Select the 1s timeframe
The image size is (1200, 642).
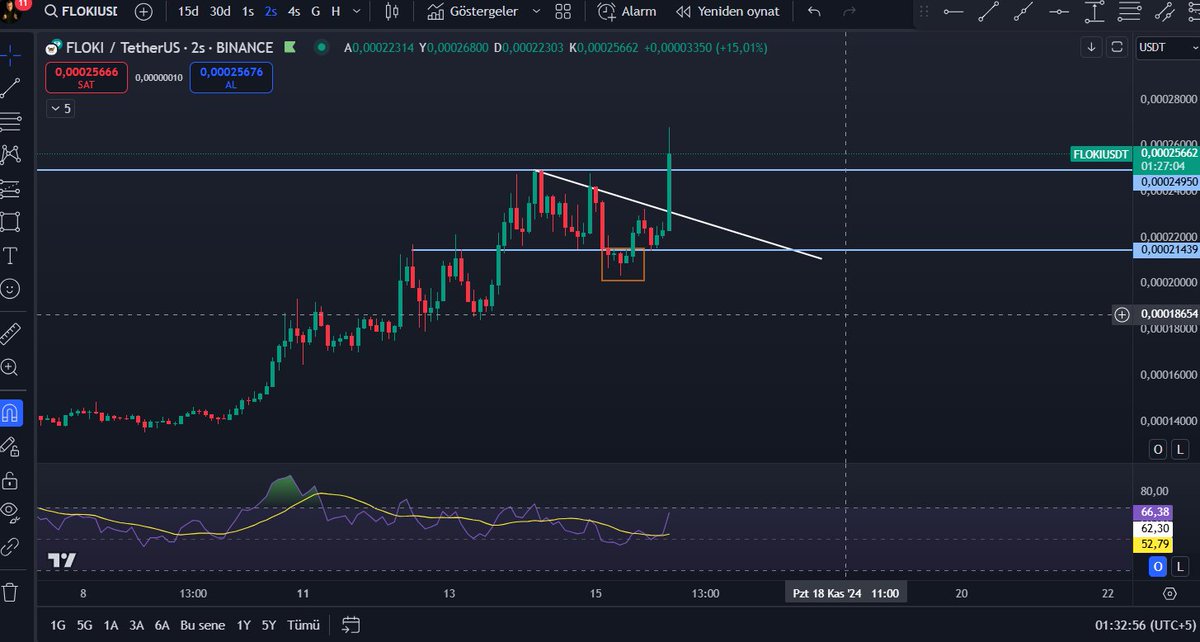[247, 12]
